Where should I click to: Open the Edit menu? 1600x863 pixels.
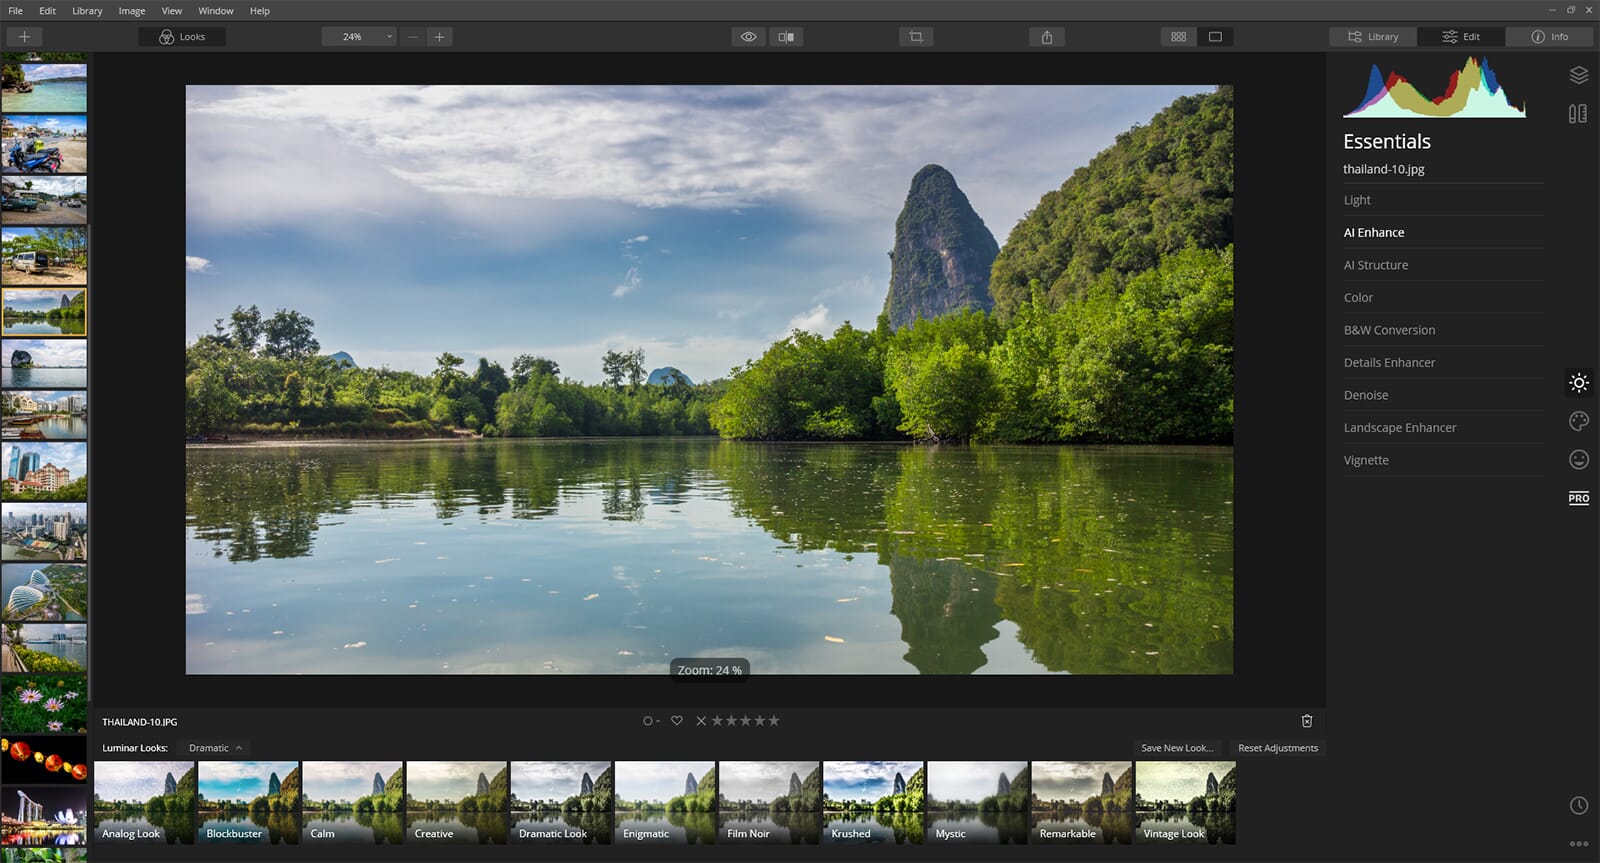[47, 11]
